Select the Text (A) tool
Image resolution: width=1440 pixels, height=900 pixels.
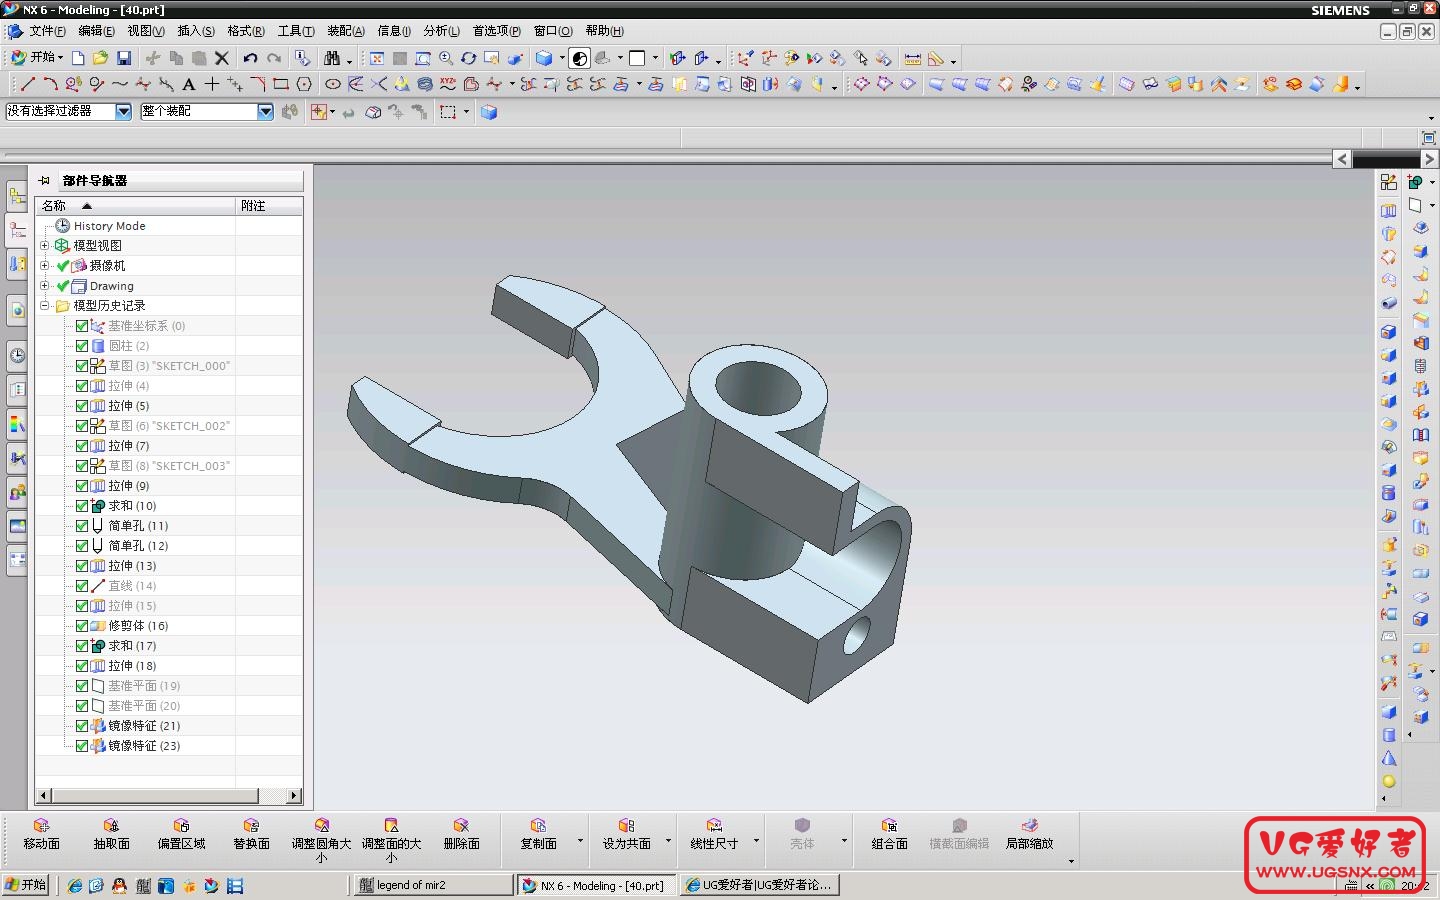(189, 84)
